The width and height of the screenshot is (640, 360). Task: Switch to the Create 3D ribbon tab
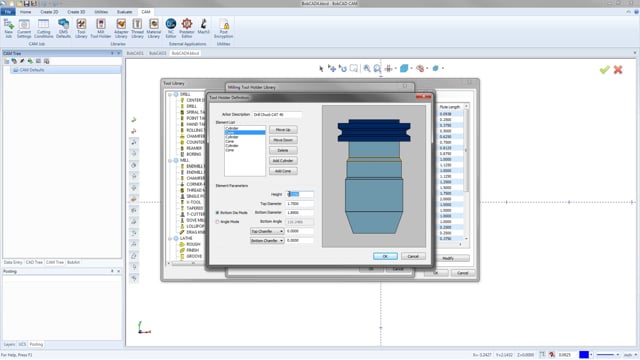point(76,12)
